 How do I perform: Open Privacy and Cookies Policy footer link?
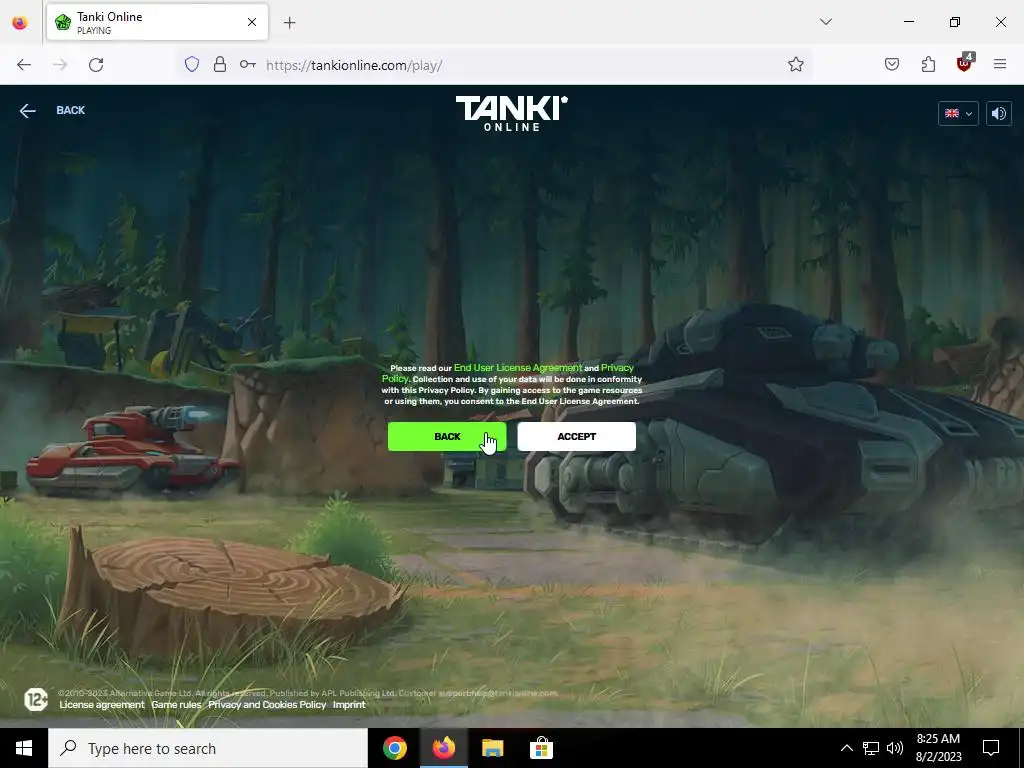pos(267,705)
